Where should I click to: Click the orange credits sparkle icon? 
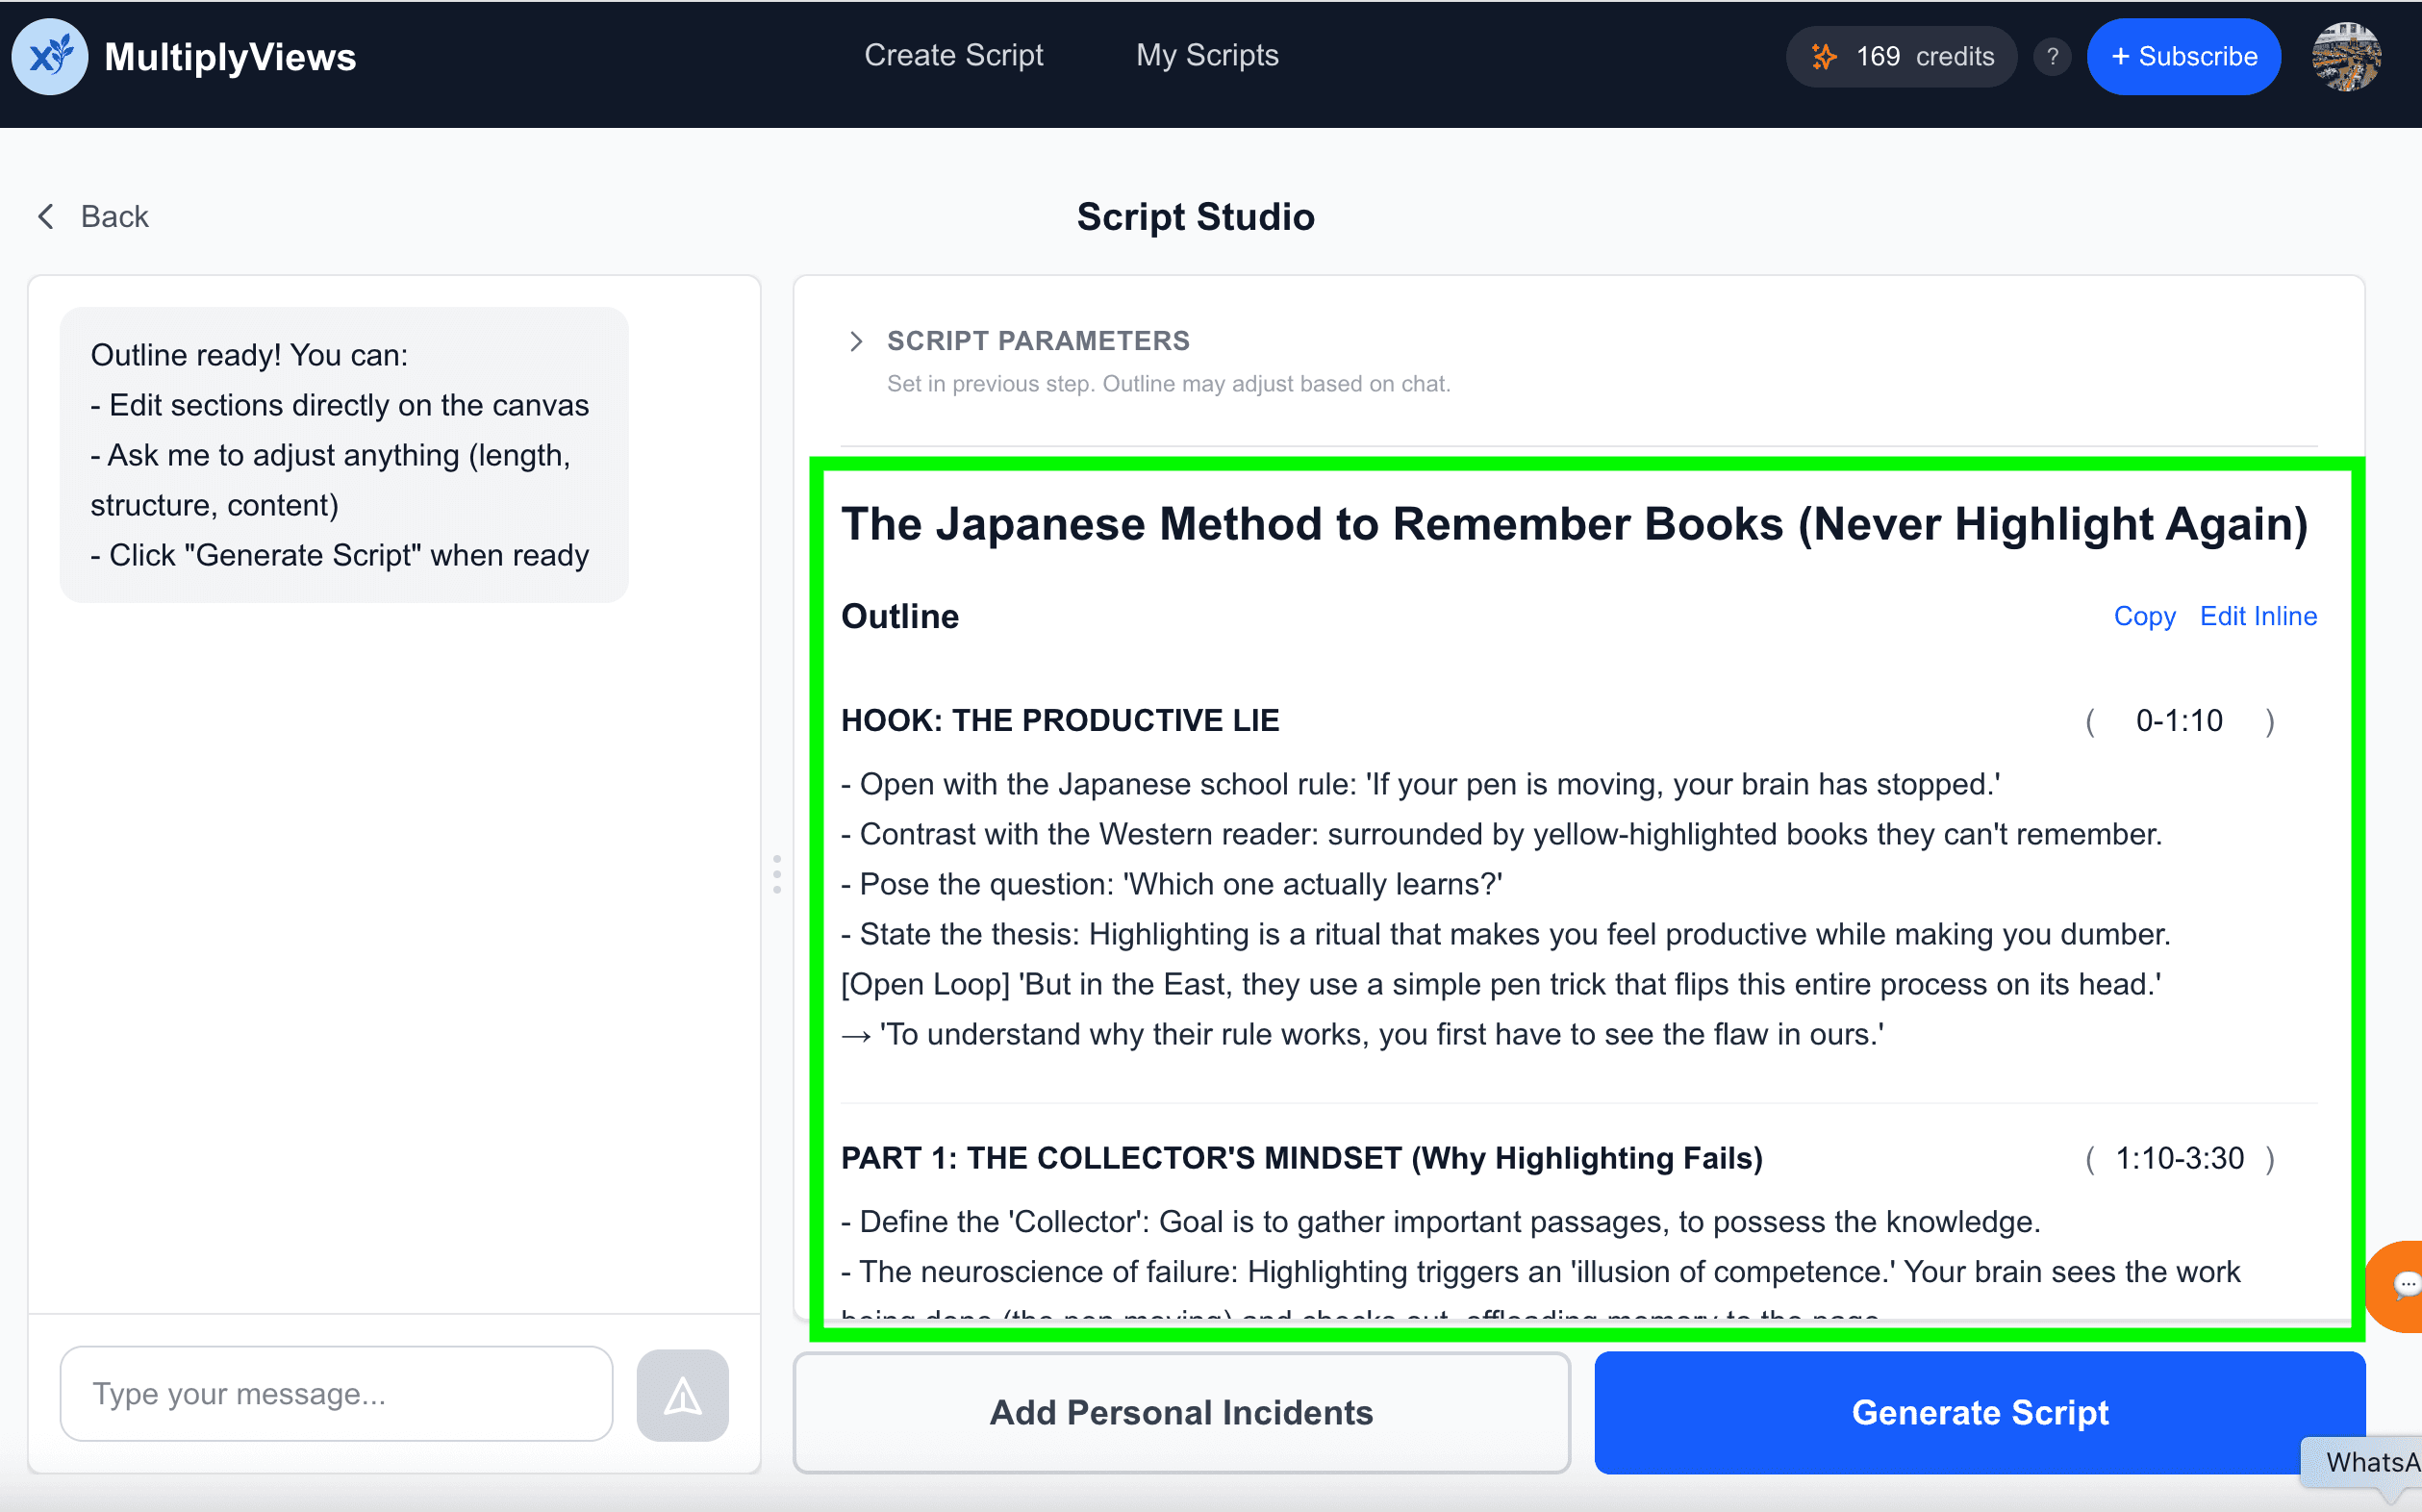1823,57
